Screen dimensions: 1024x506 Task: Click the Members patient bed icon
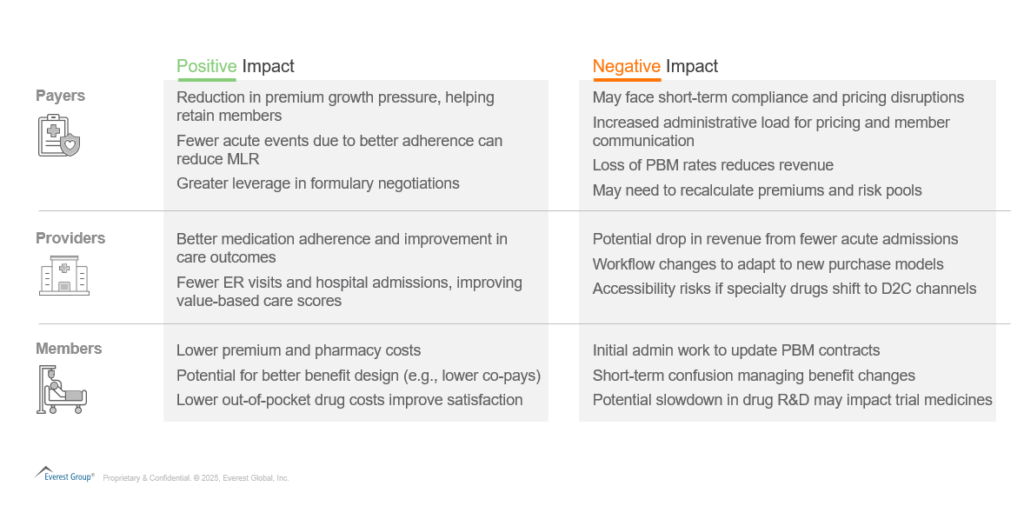click(x=62, y=388)
